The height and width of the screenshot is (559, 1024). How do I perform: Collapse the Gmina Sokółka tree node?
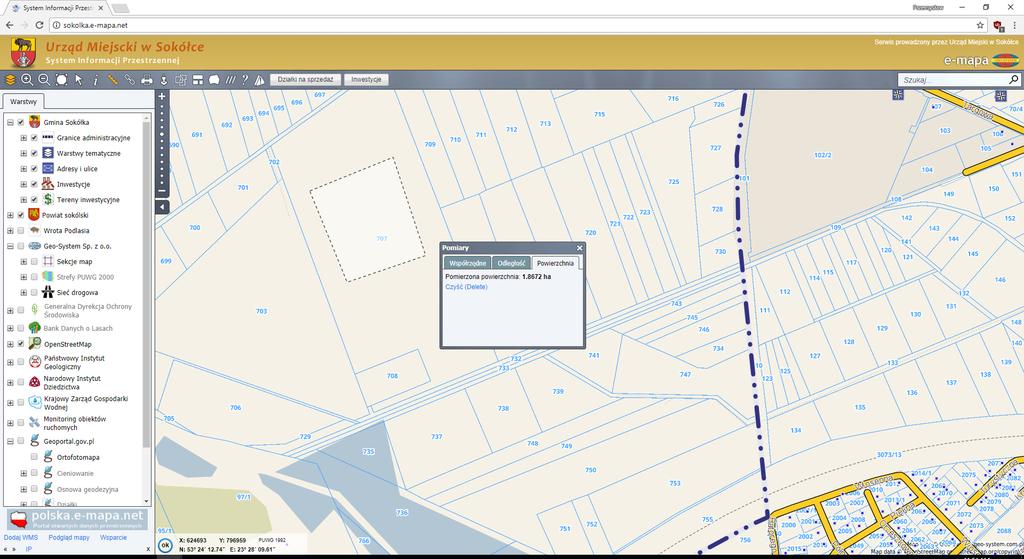[x=10, y=122]
